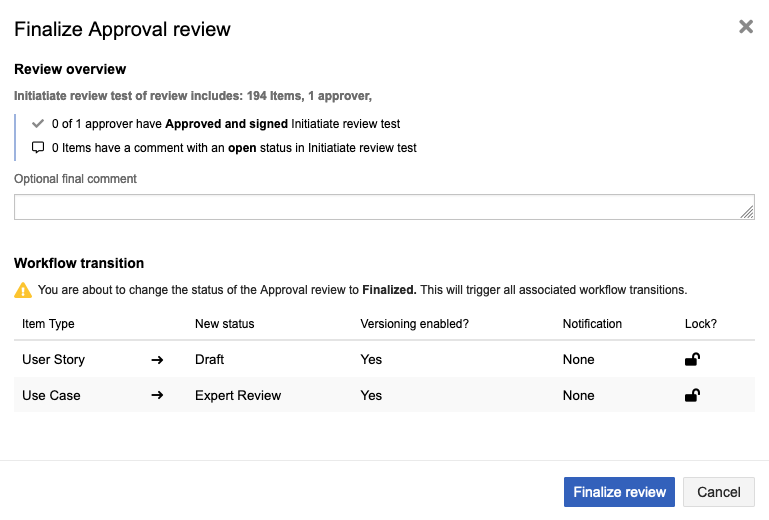The height and width of the screenshot is (520, 769).
Task: Focus the optional final comment field
Action: pyautogui.click(x=380, y=207)
